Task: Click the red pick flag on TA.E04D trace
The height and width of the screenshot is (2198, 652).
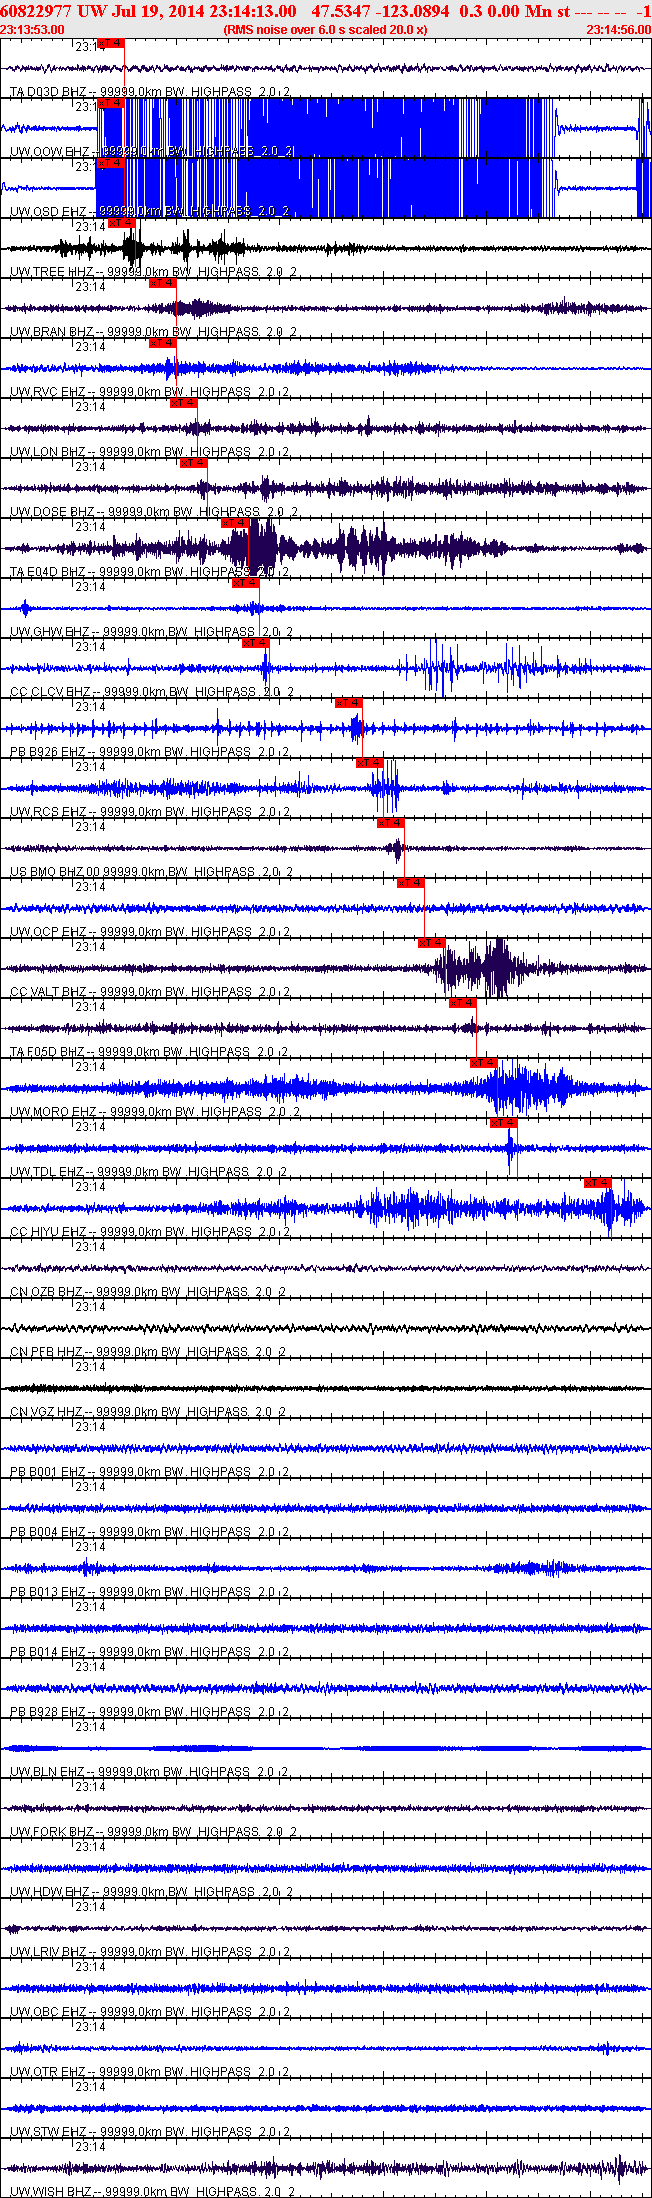Action: tap(235, 523)
